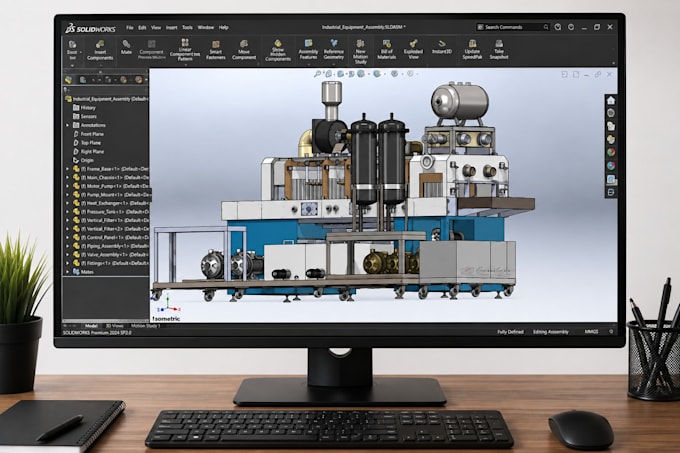Expand the Pressure_Tank<1> component
680x453 pixels.
point(67,212)
